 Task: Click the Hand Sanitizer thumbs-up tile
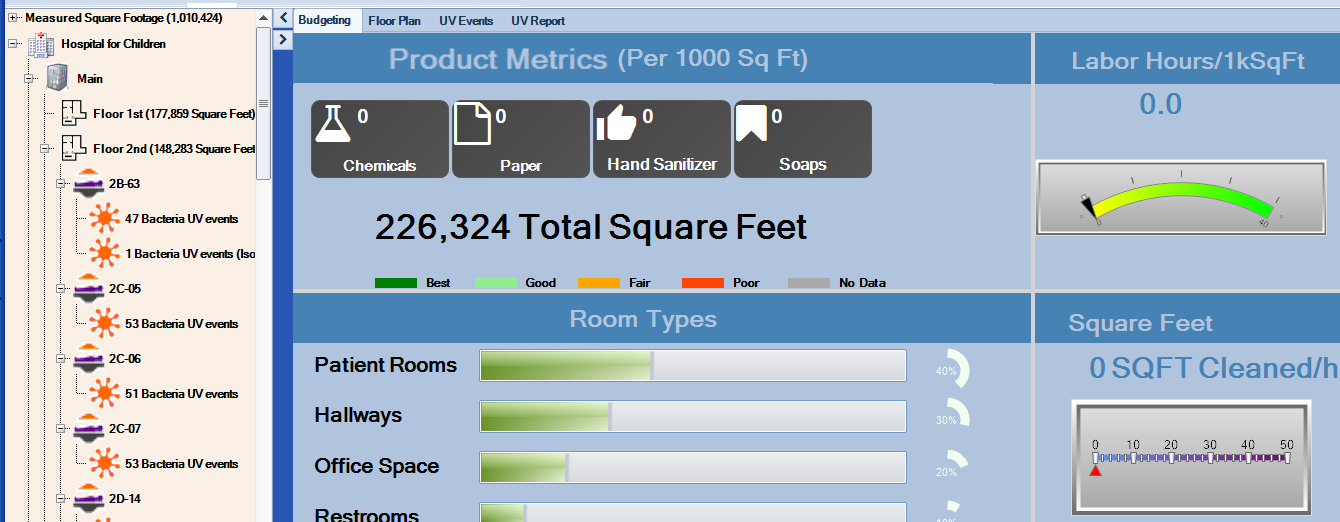pyautogui.click(x=661, y=139)
